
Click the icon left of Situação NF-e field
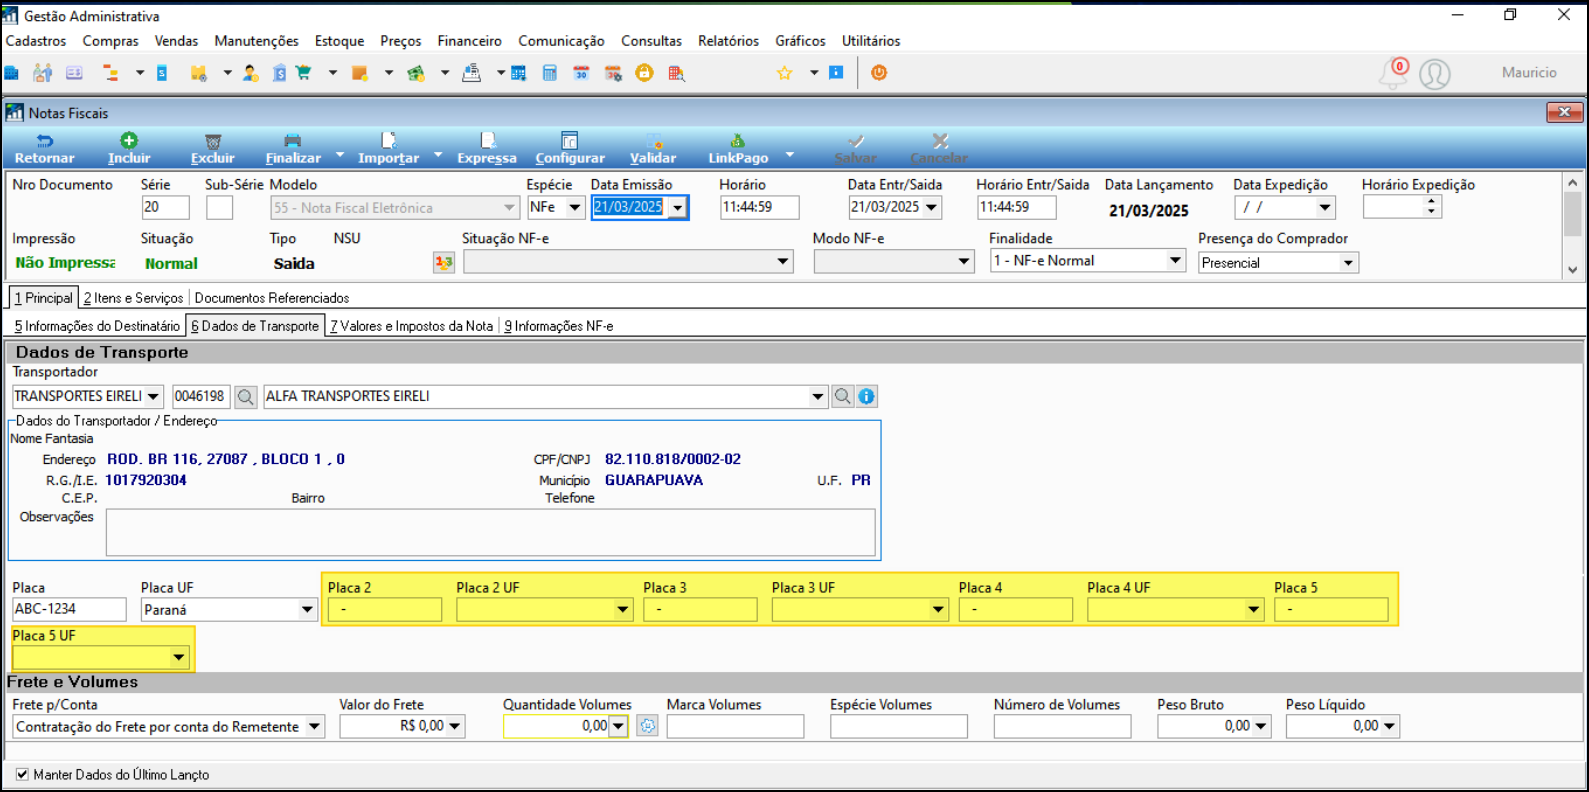[x=444, y=262]
